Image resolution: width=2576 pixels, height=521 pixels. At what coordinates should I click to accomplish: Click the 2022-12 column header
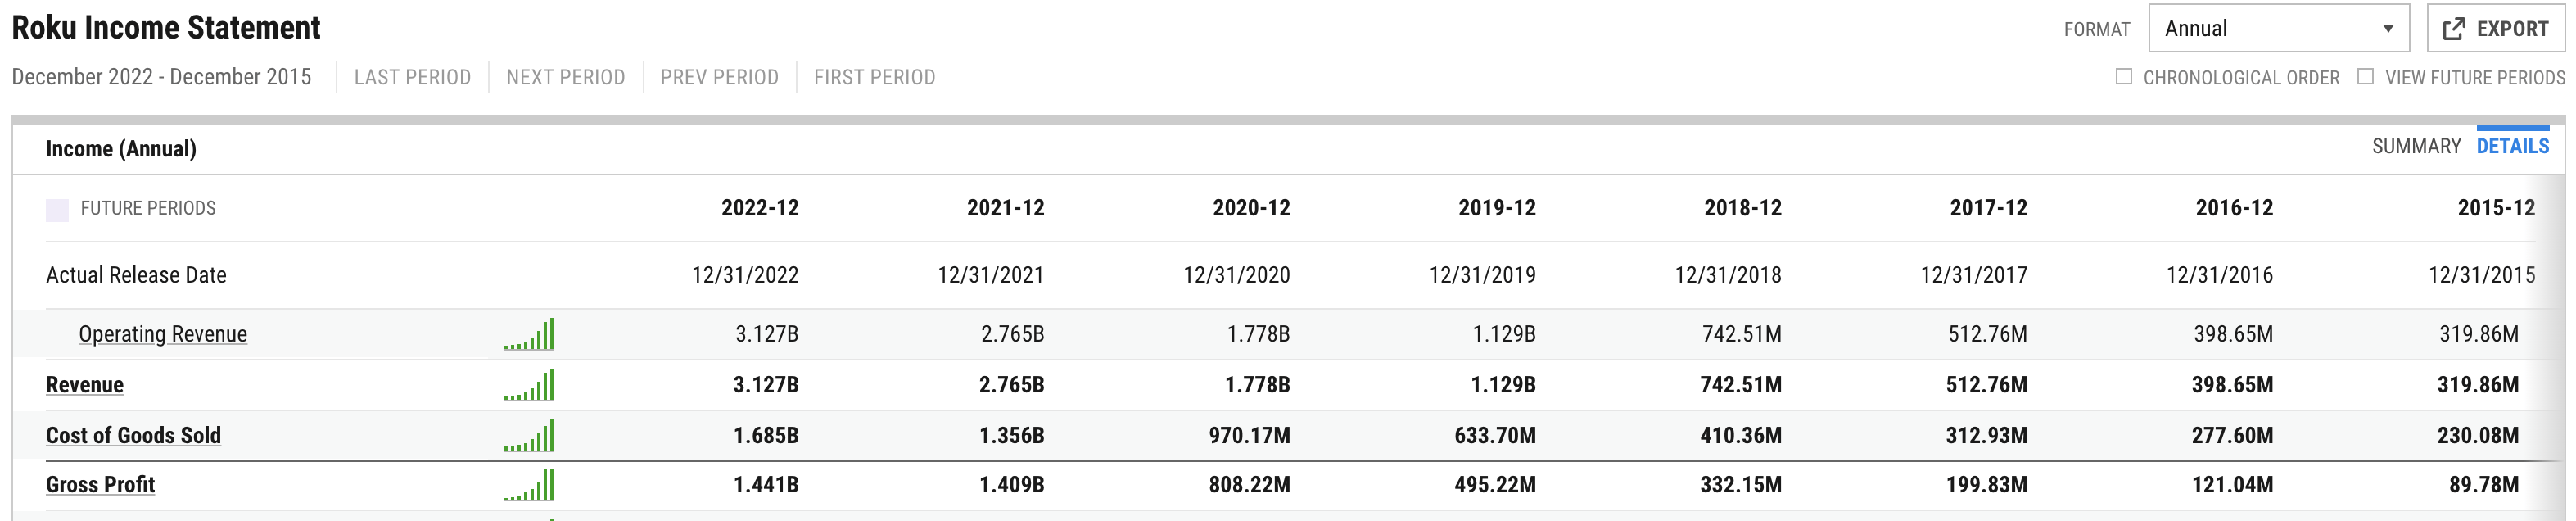(760, 209)
